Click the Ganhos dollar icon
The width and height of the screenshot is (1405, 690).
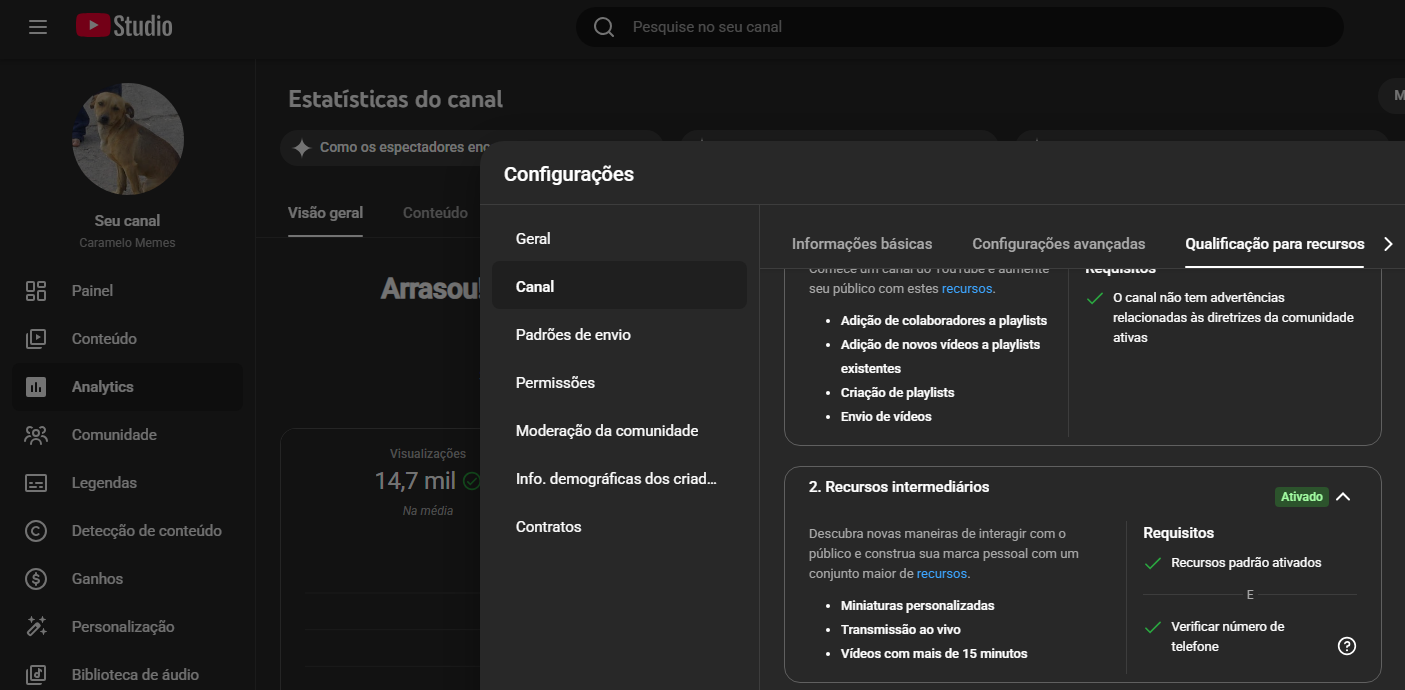point(36,579)
